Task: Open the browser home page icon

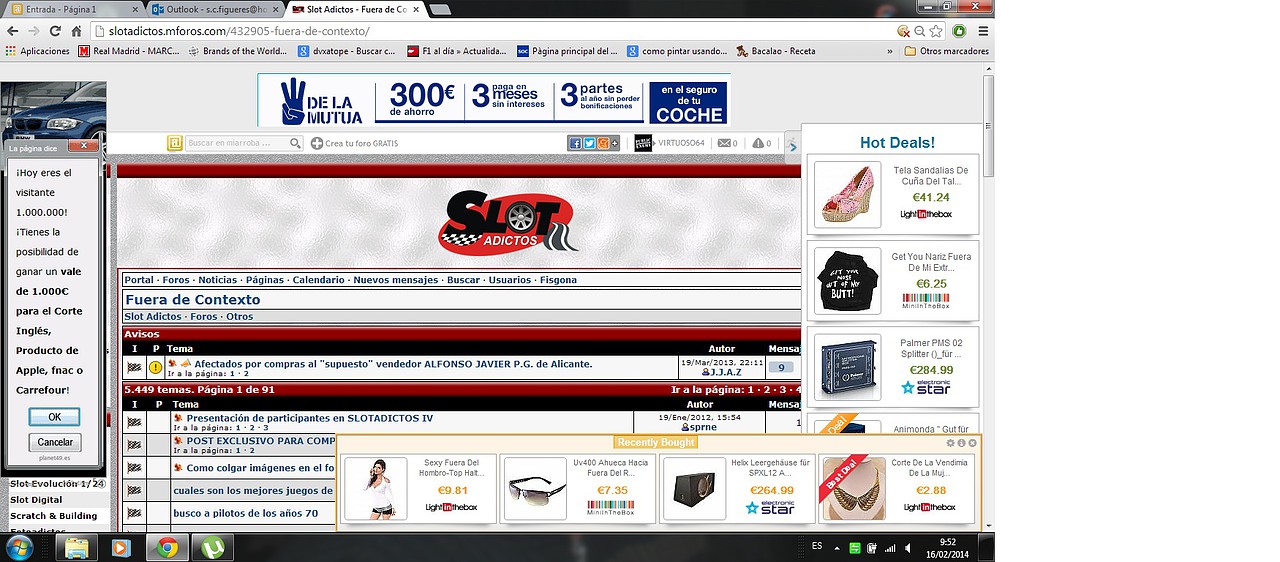Action: point(77,31)
